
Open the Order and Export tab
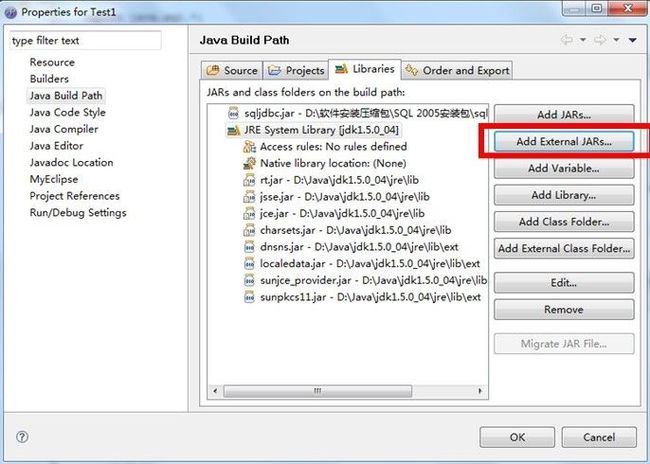coord(457,70)
